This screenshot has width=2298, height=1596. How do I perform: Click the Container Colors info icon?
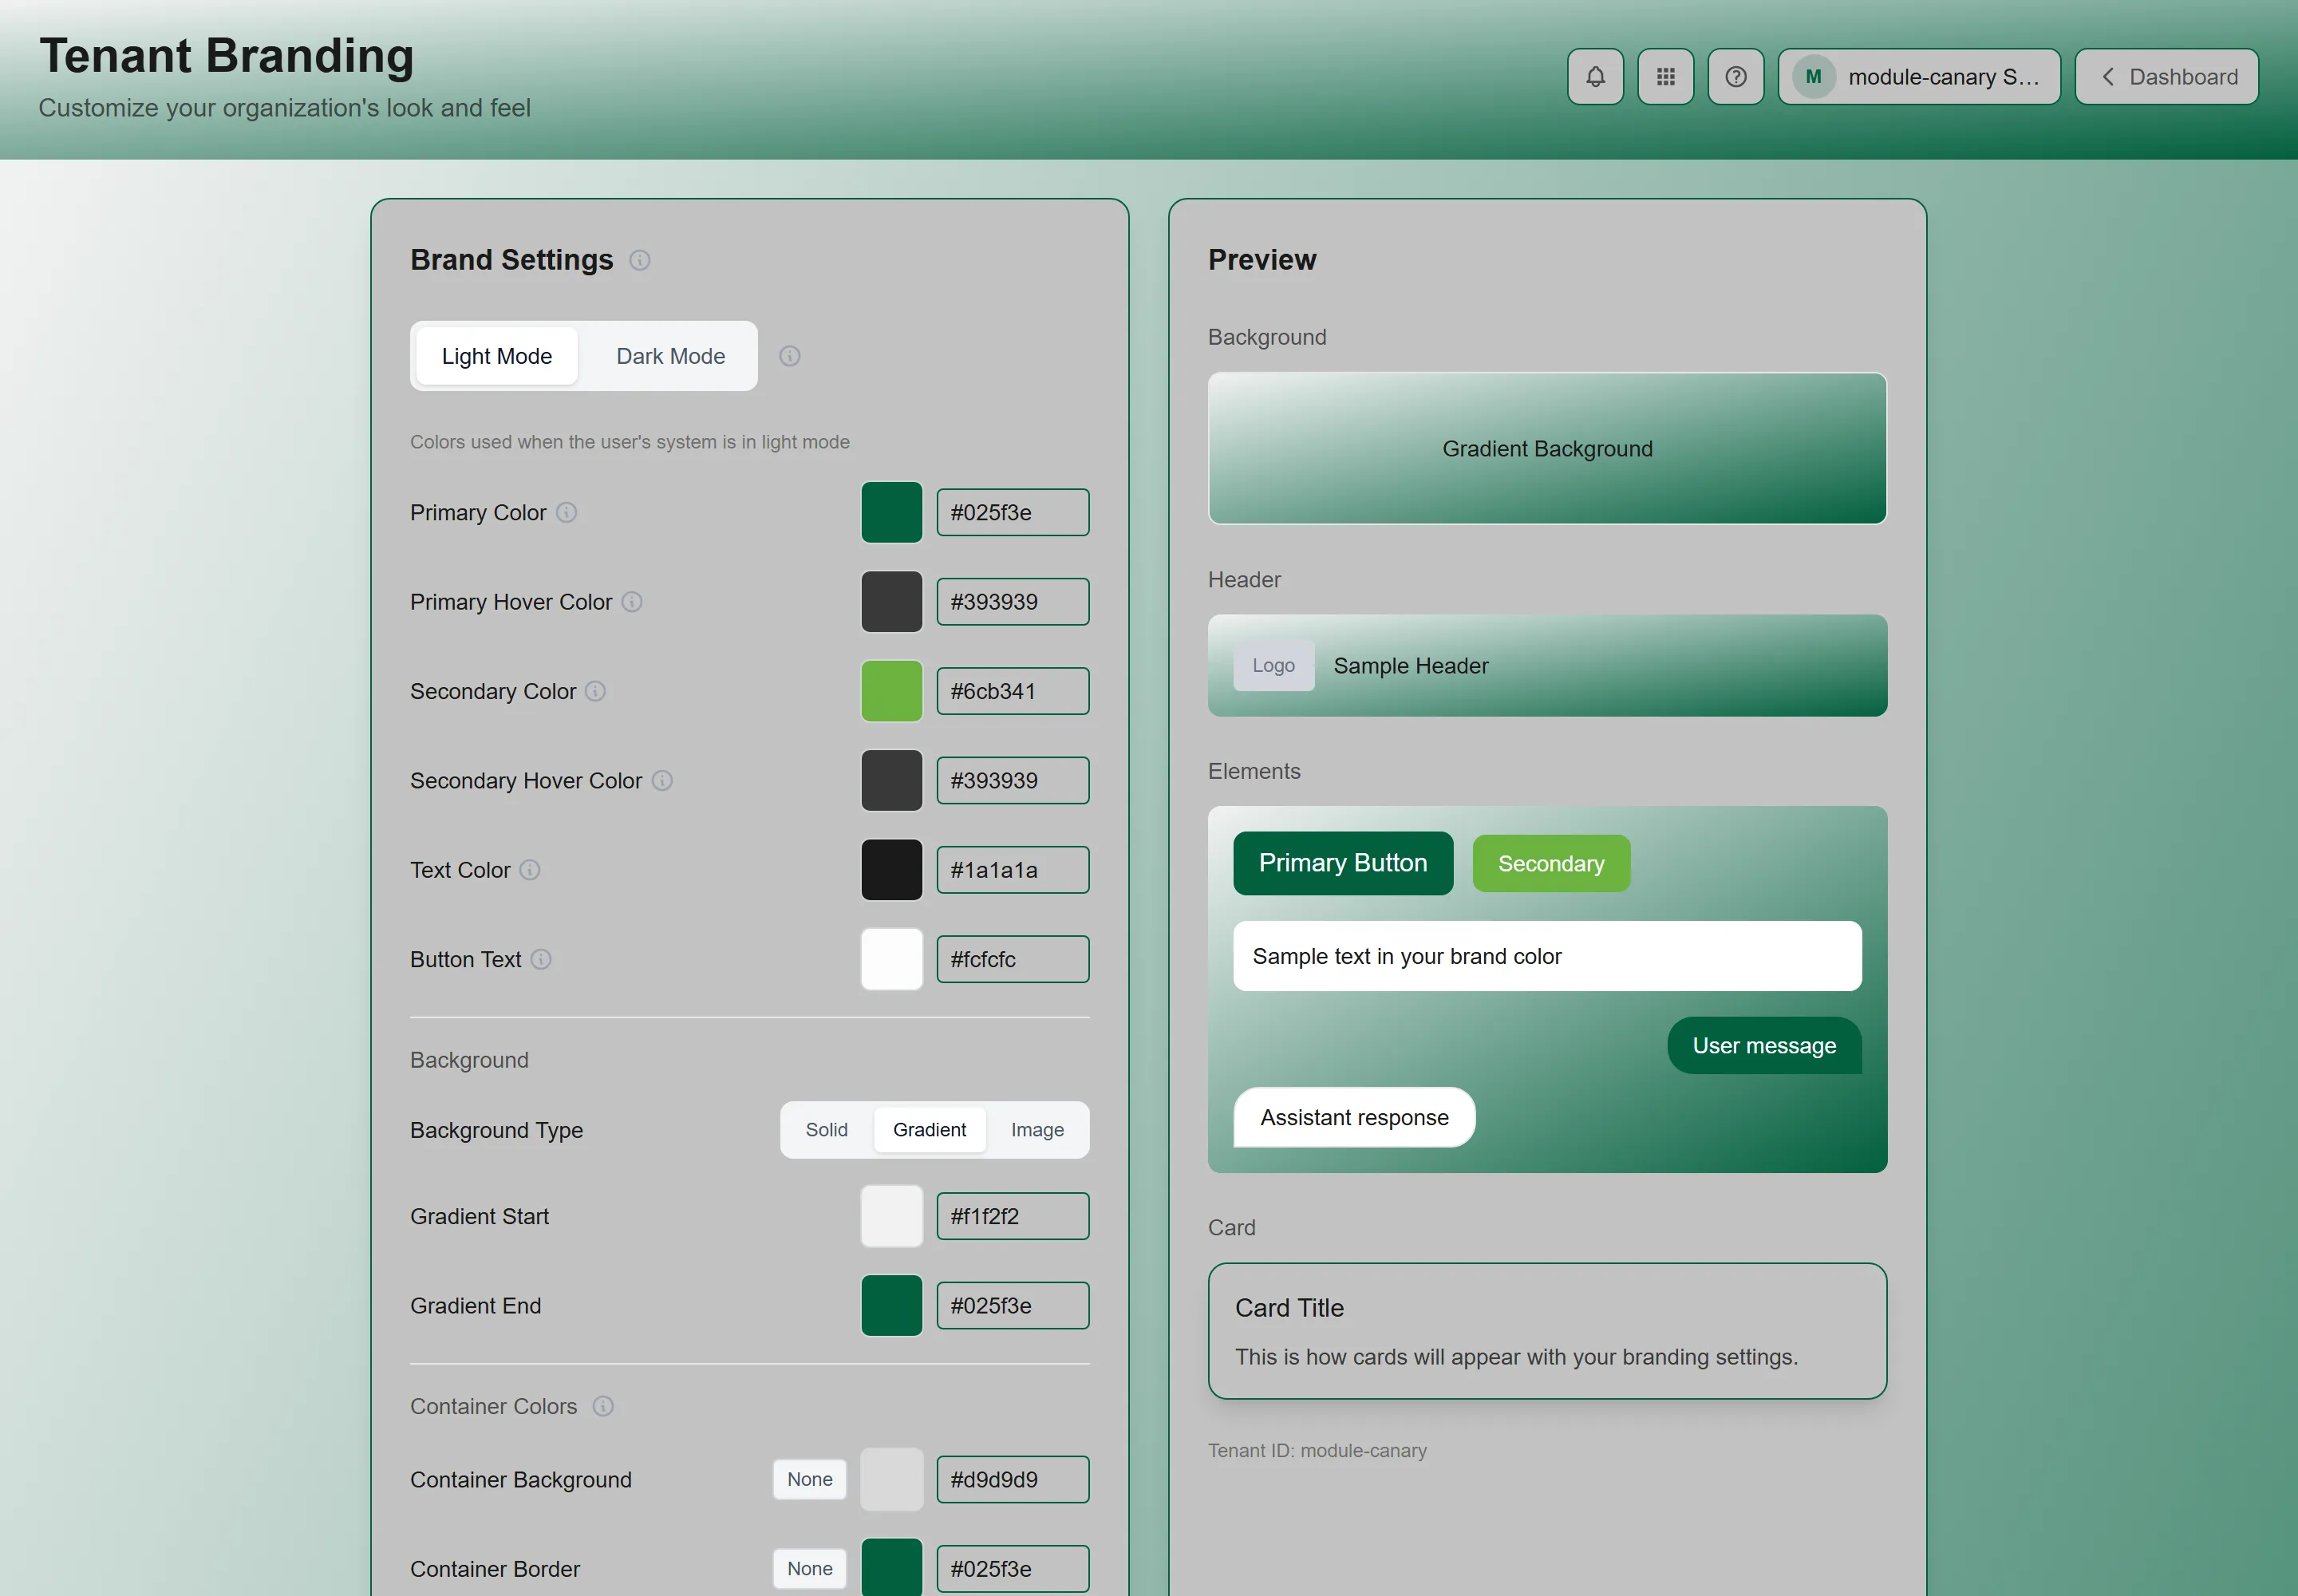click(x=603, y=1406)
